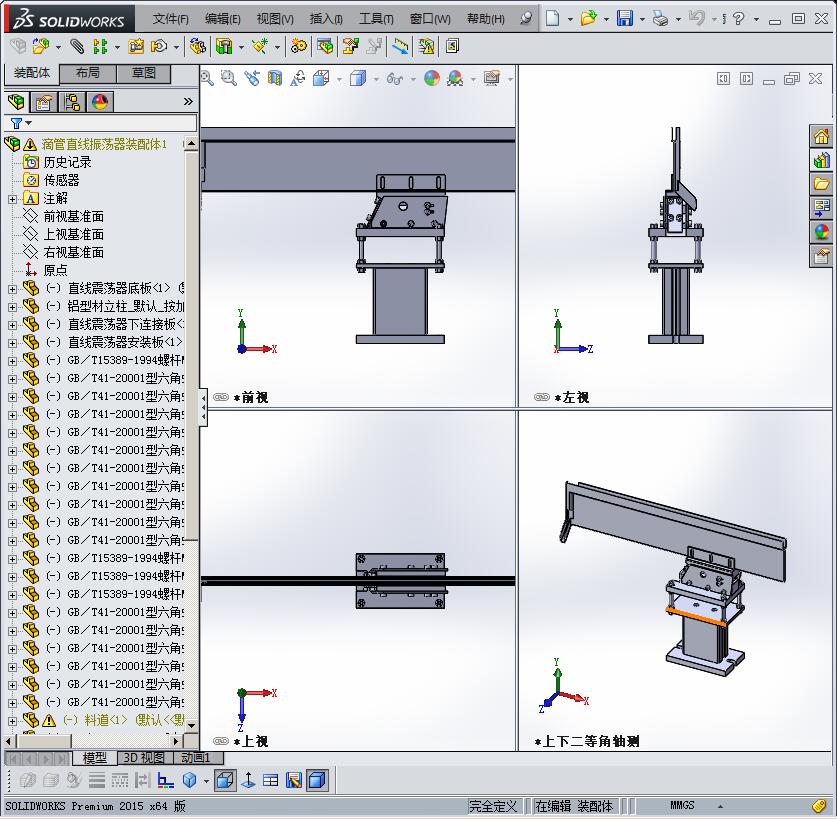Open the PropertyManager tab
Viewport: 837px width, 819px height.
click(44, 101)
